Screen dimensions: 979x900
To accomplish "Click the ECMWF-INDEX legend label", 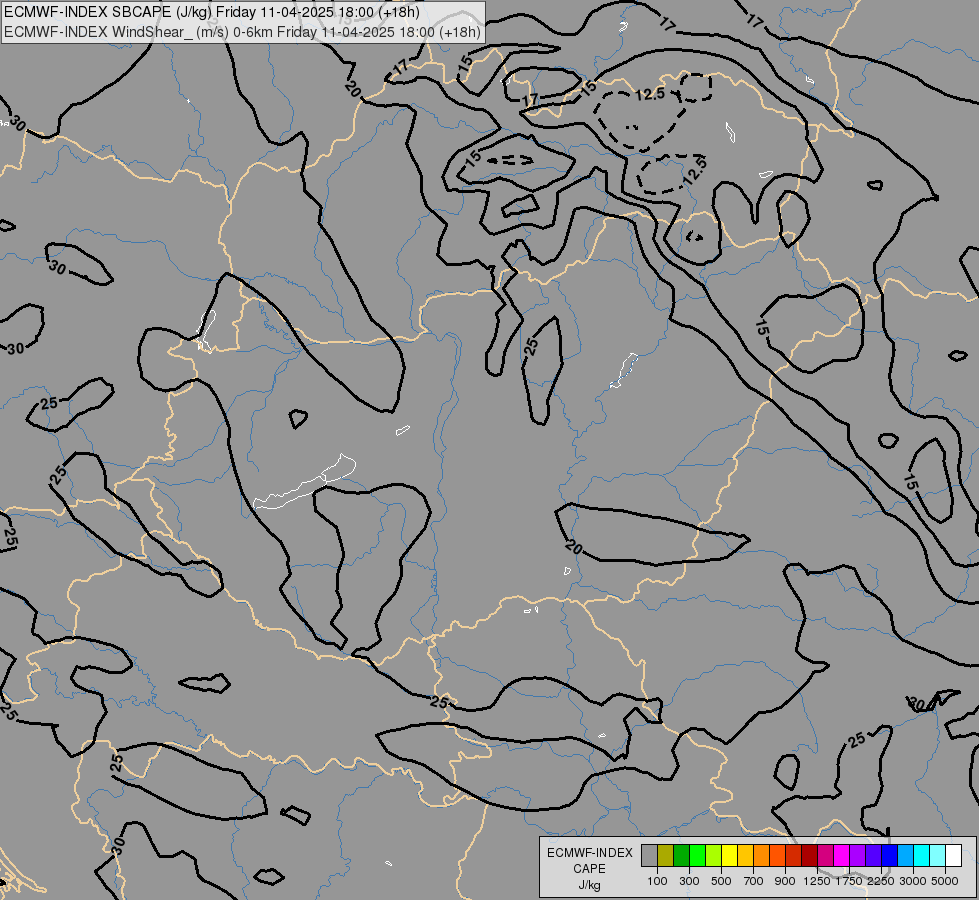I will click(x=589, y=853).
